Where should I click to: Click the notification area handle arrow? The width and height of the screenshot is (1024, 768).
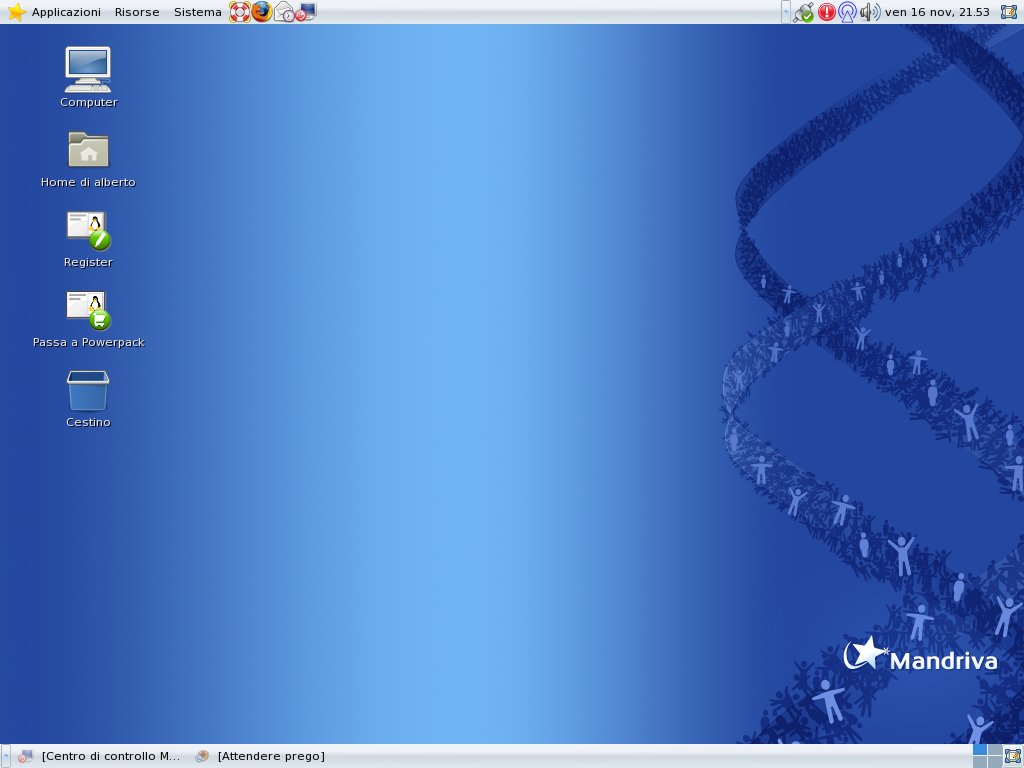pos(786,12)
